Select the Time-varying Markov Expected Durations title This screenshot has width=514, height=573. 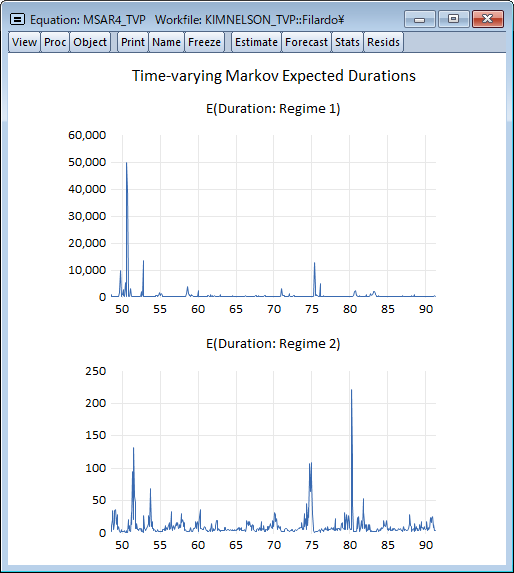pos(274,76)
